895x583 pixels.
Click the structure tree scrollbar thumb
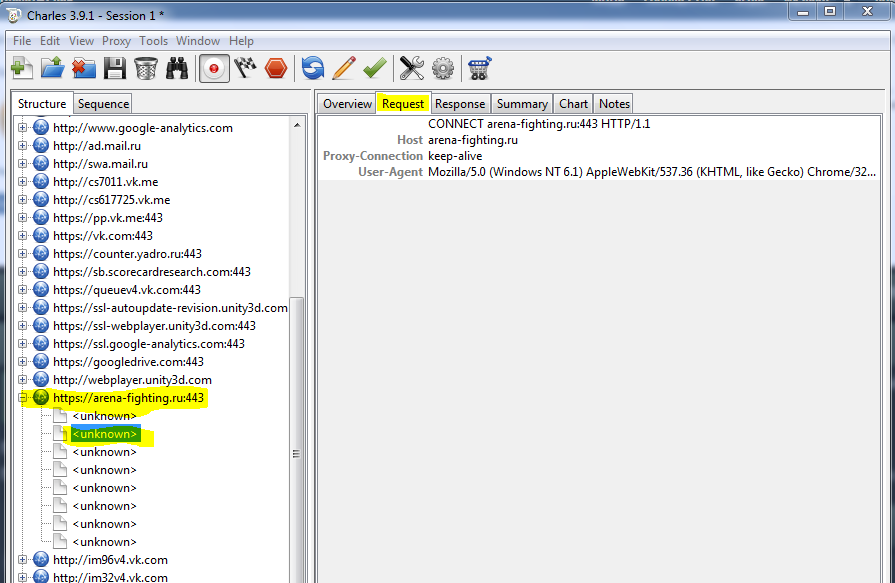(297, 440)
